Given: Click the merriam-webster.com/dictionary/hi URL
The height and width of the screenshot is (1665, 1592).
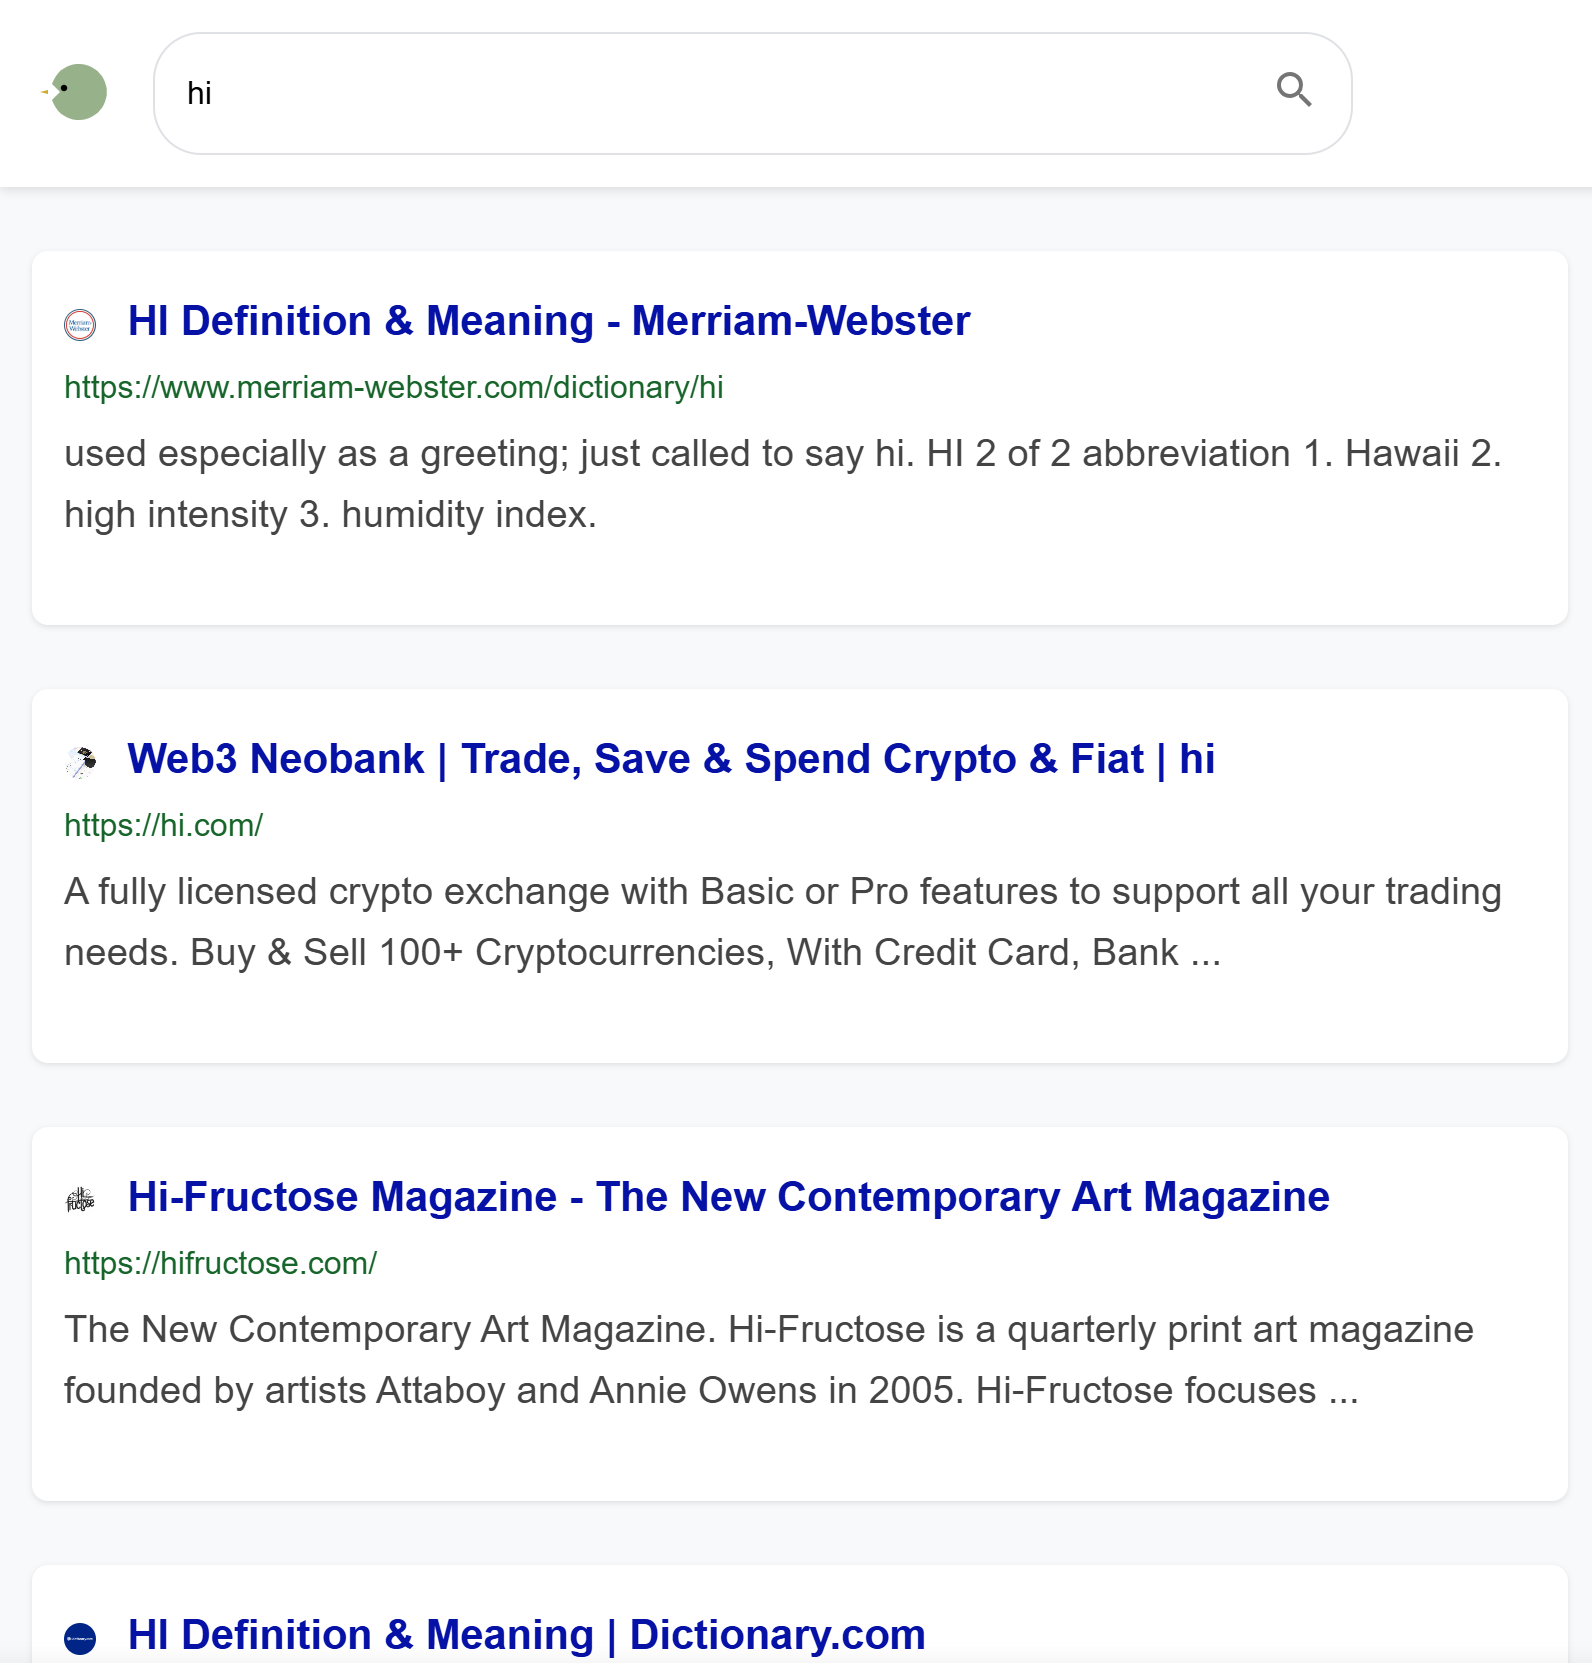Looking at the screenshot, I should pos(394,387).
